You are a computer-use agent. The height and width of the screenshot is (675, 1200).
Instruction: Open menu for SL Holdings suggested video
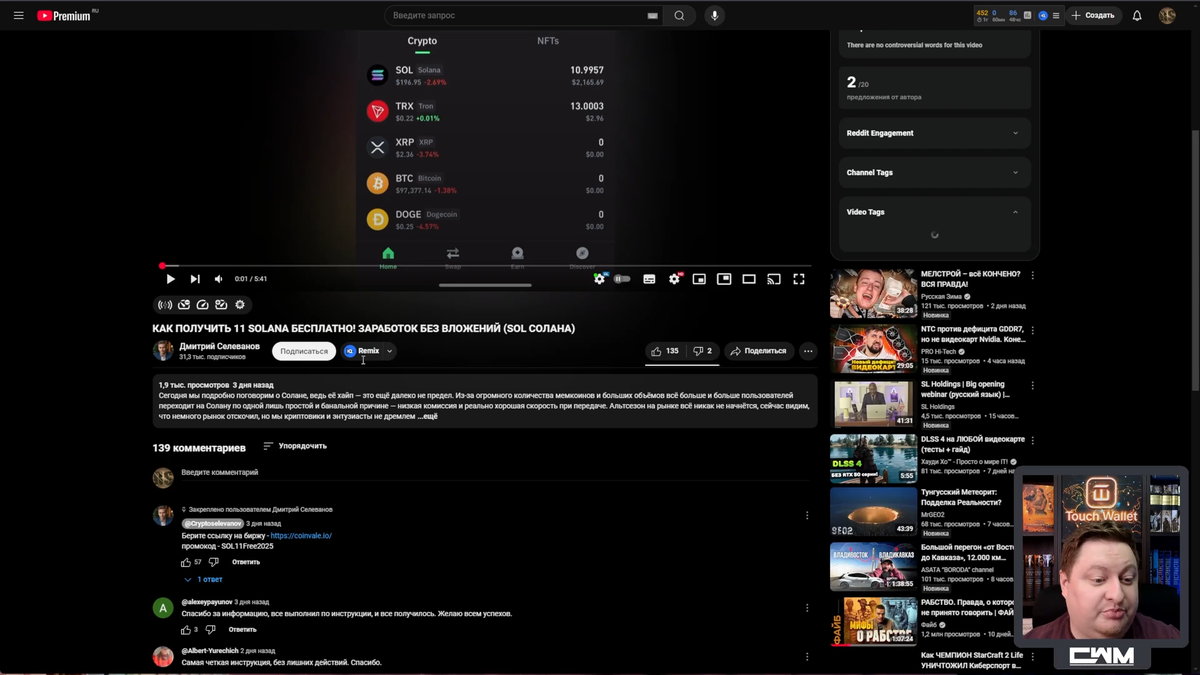(x=1033, y=385)
